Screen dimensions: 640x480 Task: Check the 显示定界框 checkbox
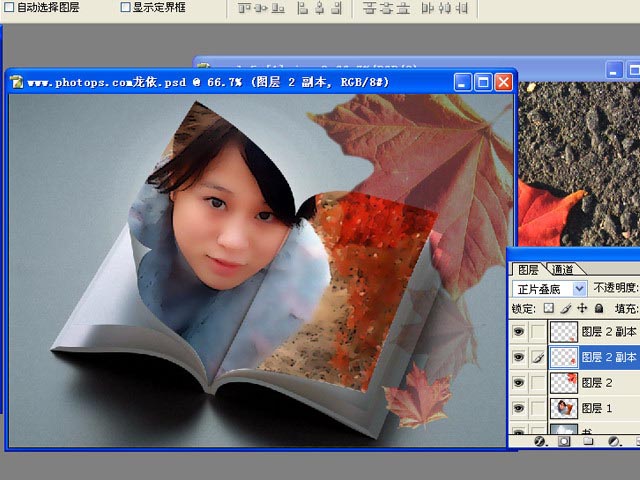click(125, 7)
